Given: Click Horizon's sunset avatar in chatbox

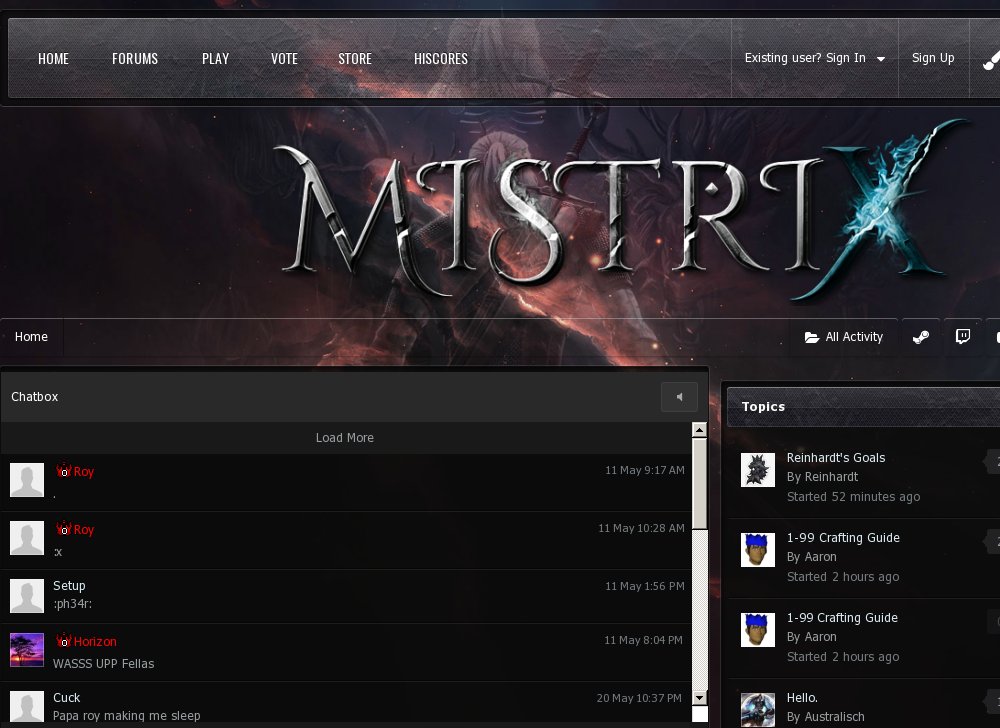Looking at the screenshot, I should tap(27, 650).
